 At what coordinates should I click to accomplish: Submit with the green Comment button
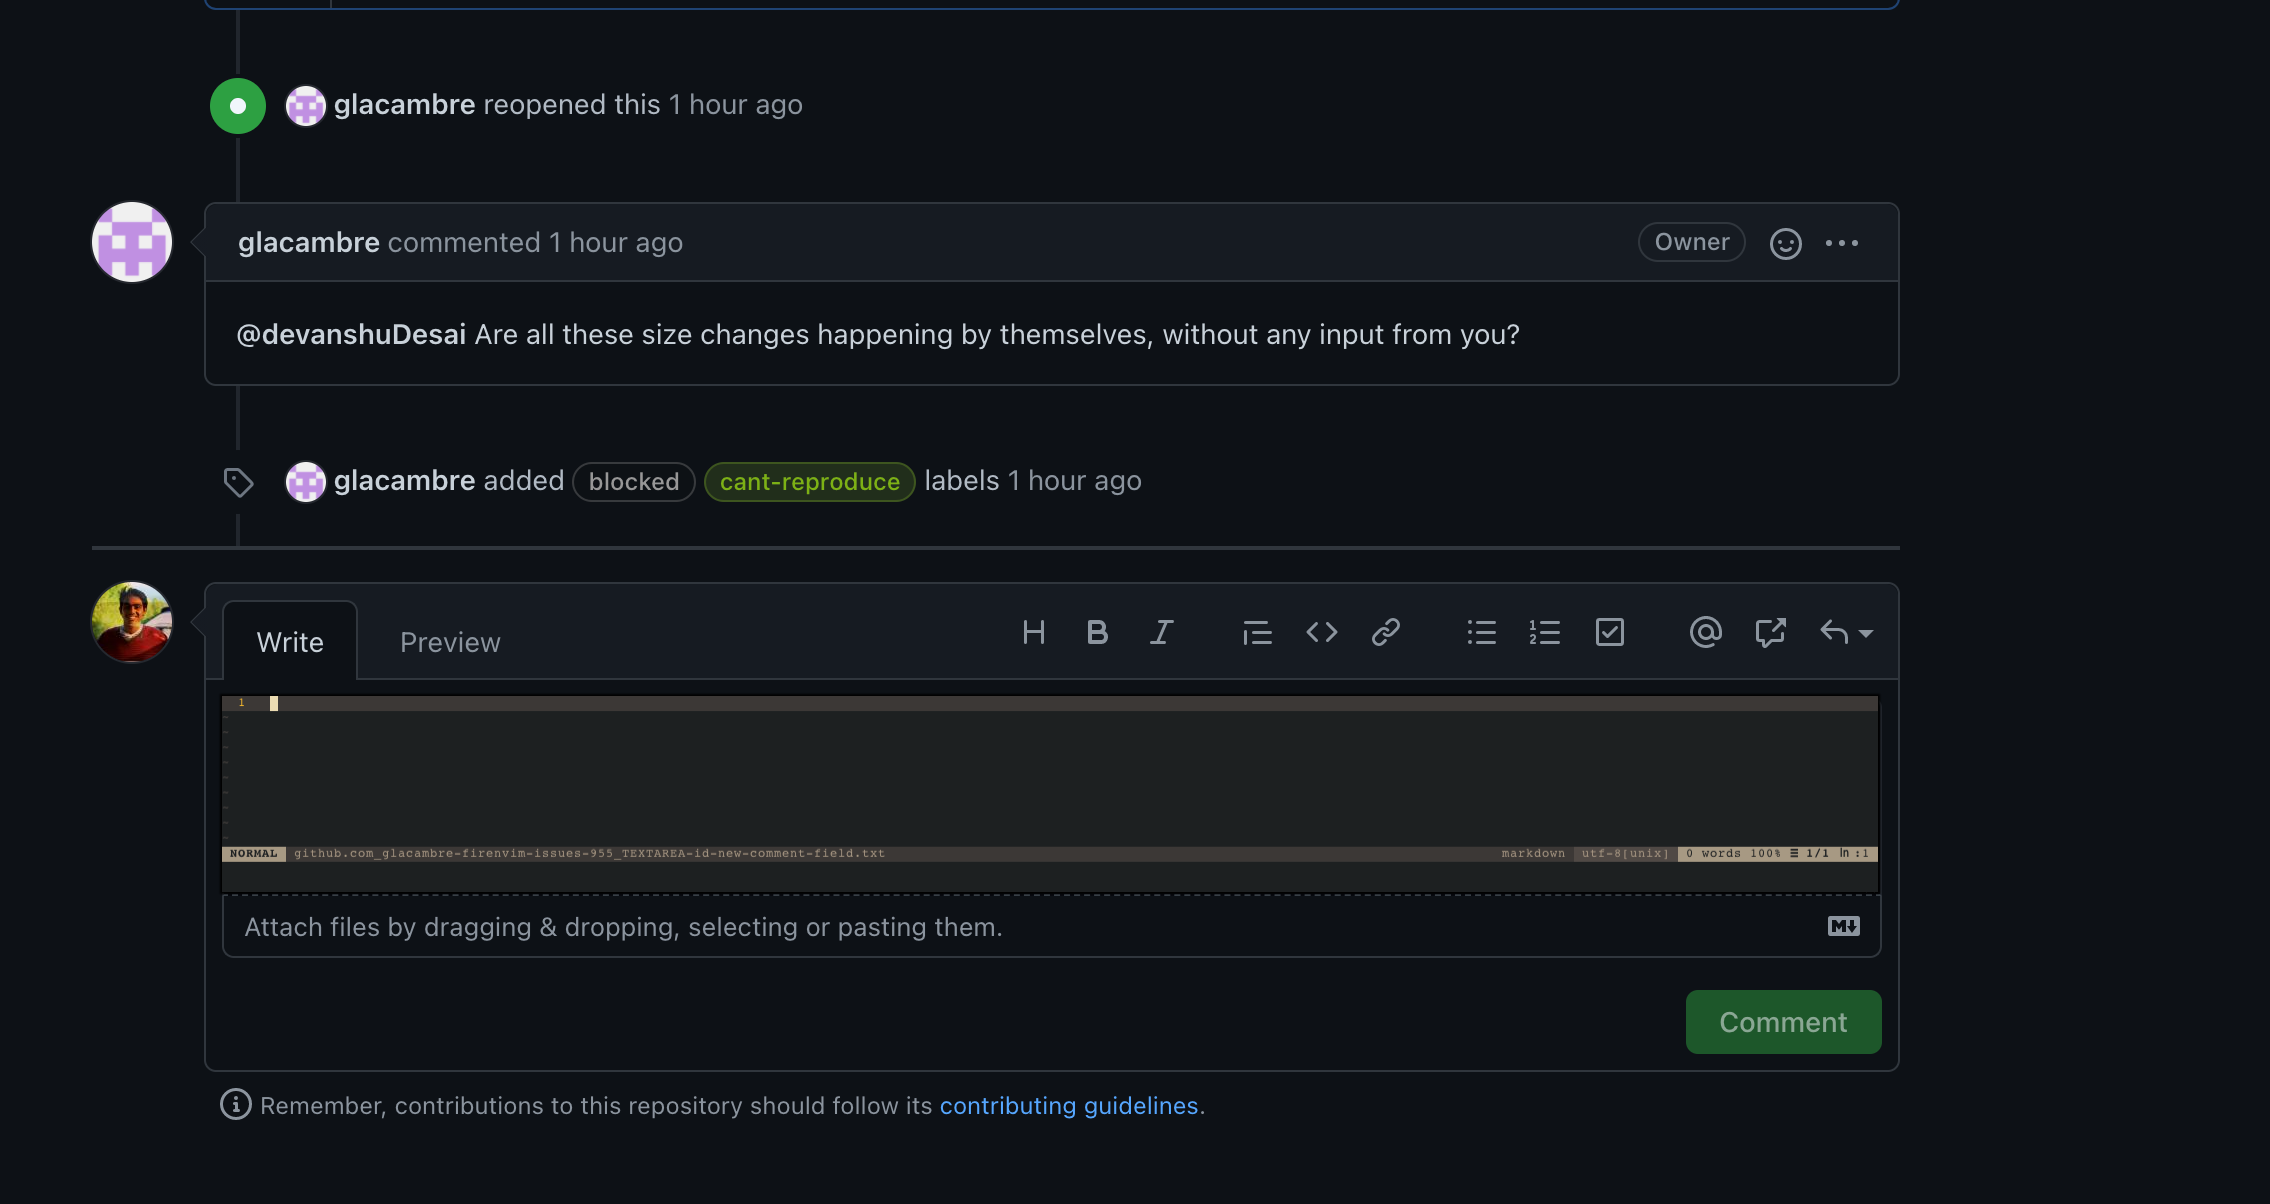pos(1783,1022)
